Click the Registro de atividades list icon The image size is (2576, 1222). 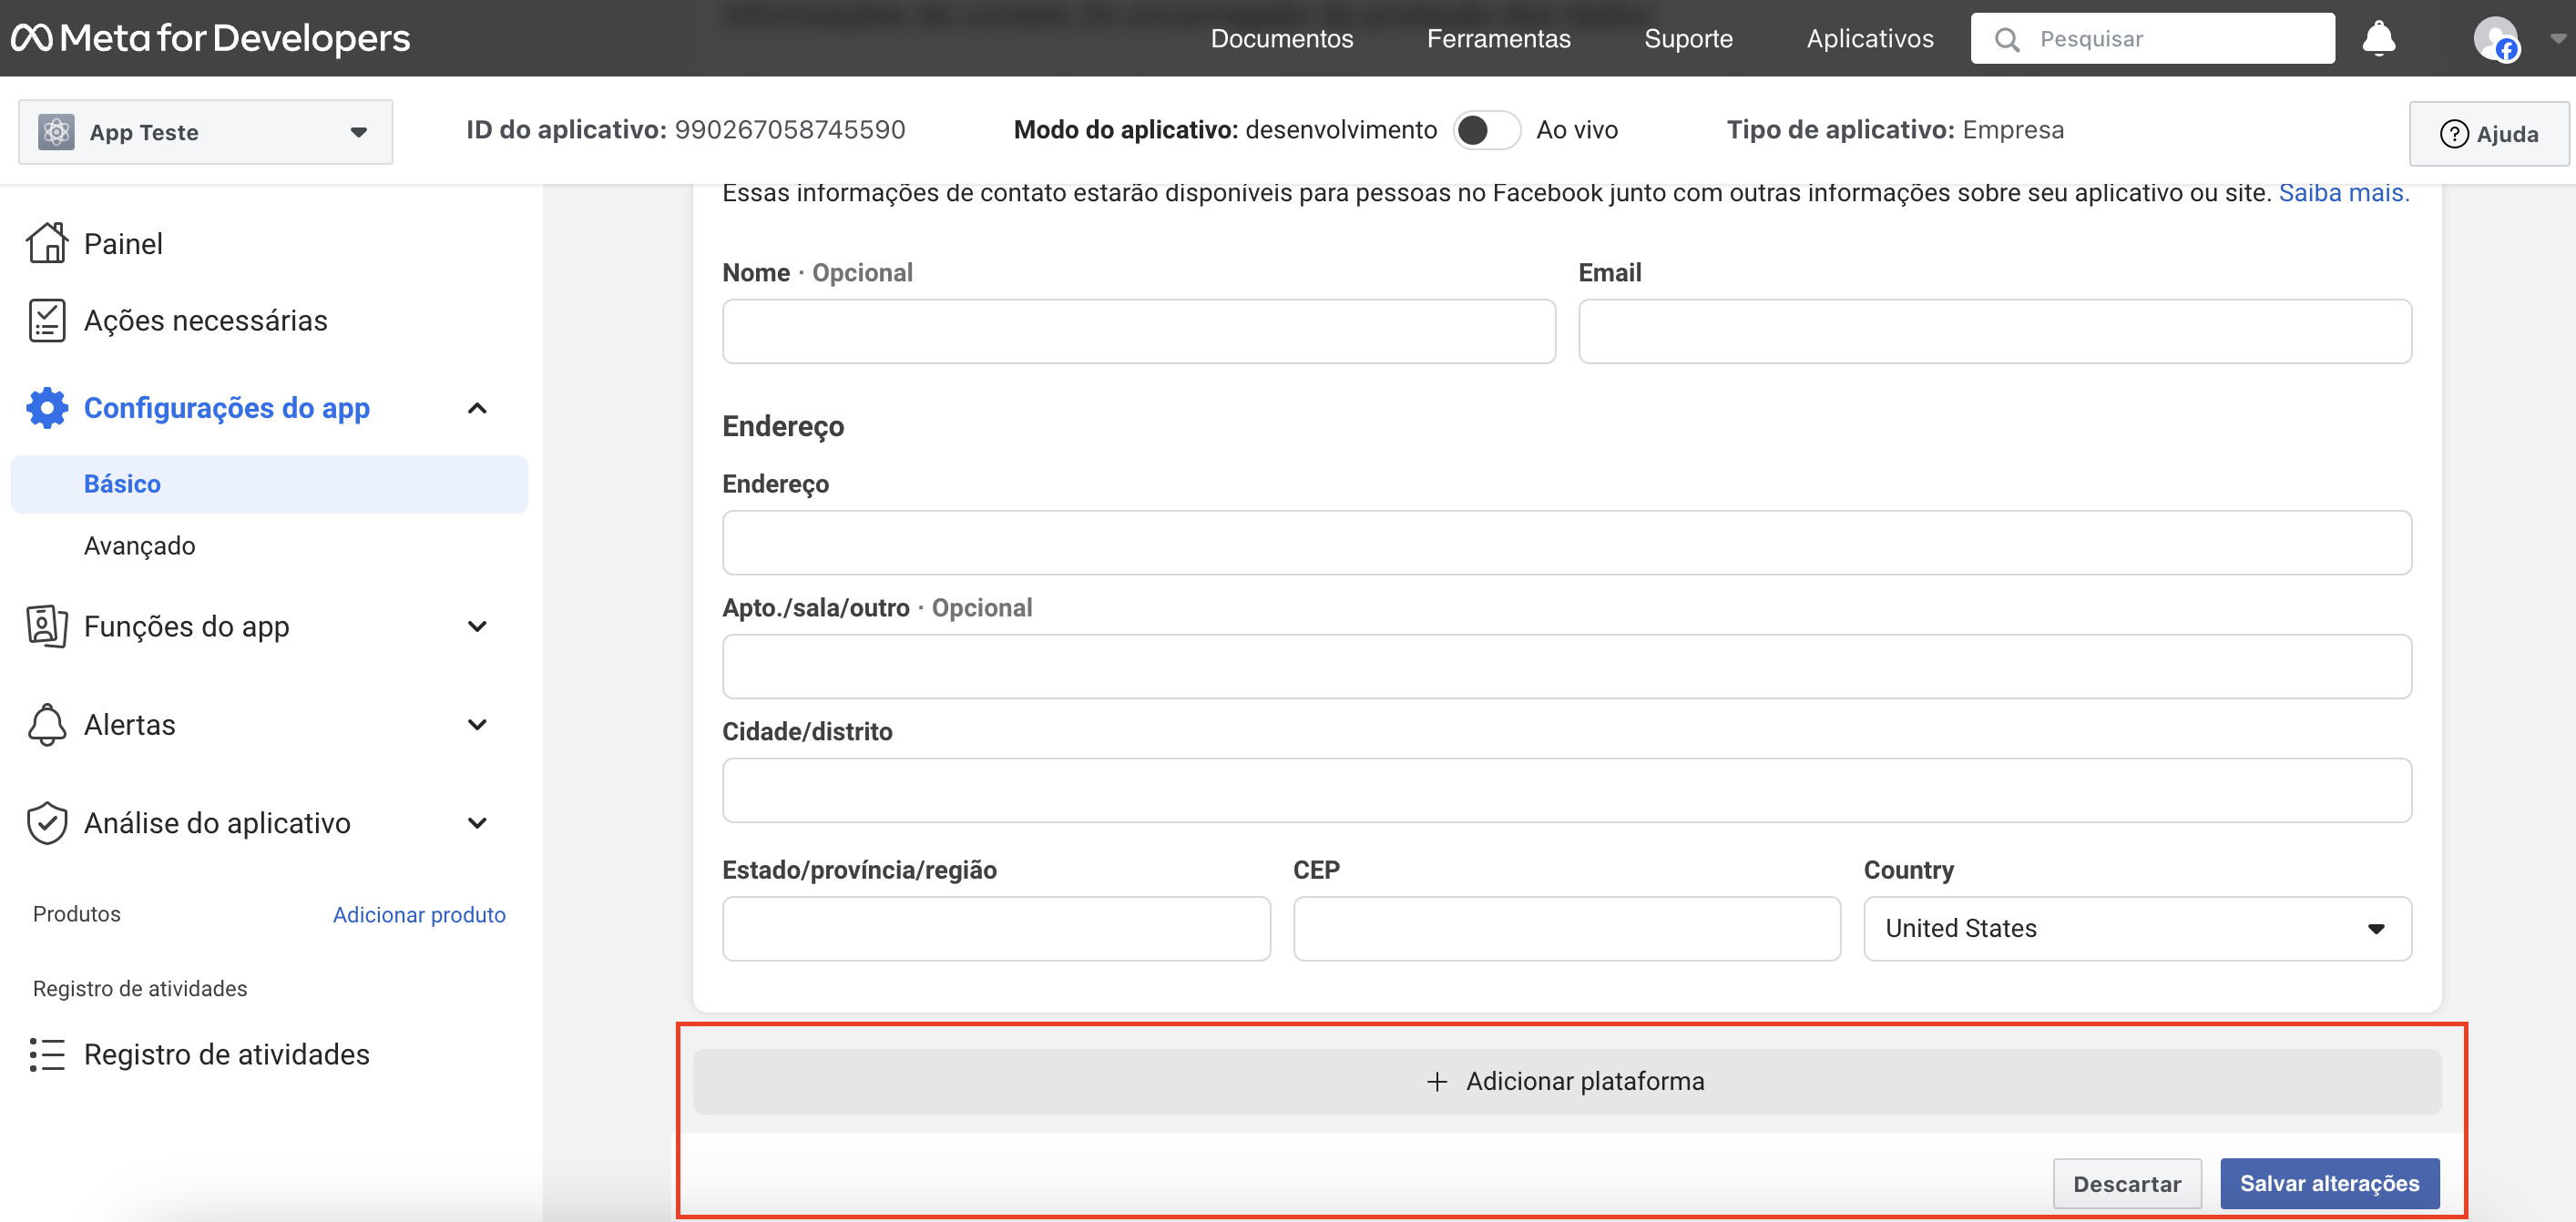[47, 1054]
